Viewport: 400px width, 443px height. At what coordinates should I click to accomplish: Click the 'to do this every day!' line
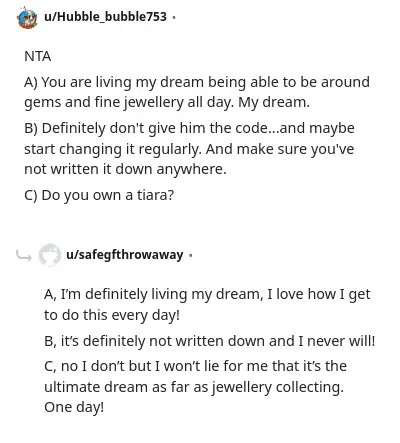(x=112, y=315)
